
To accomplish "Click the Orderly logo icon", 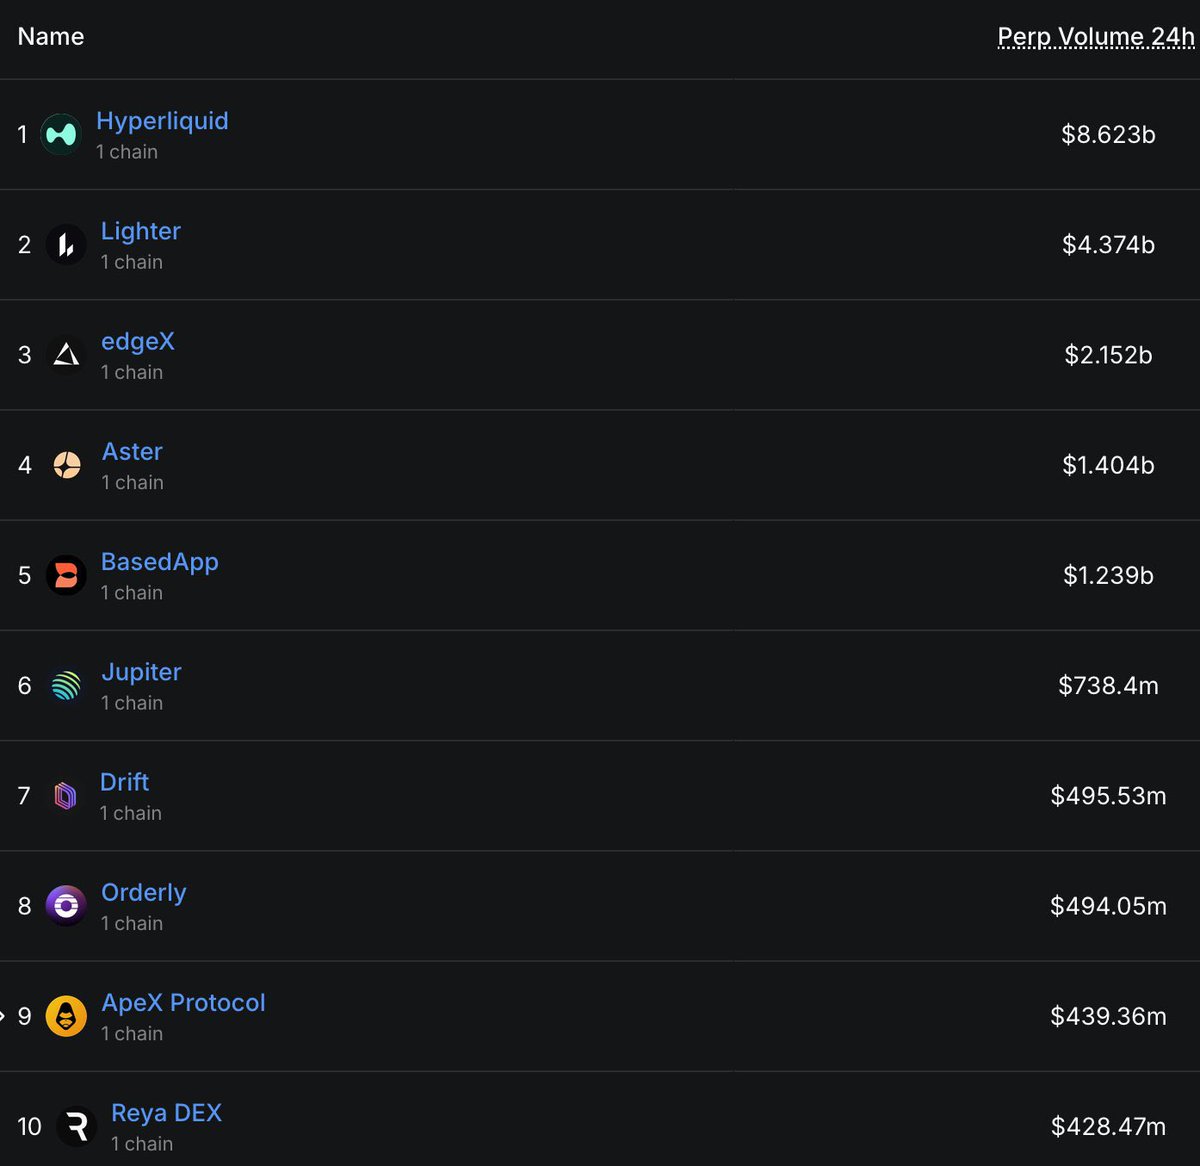I will (66, 906).
